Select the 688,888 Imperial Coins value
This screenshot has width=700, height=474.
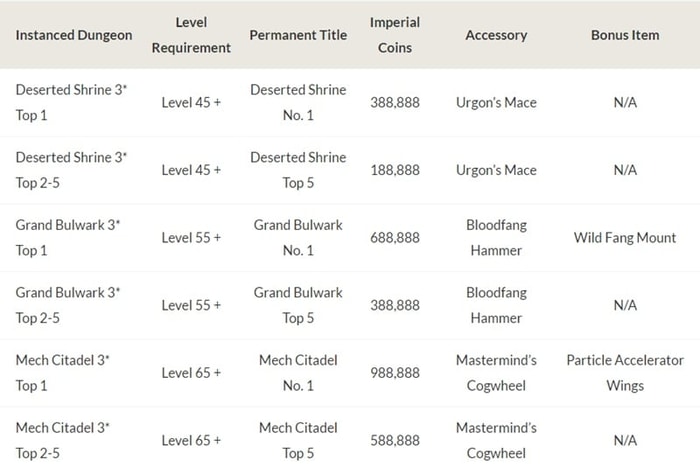click(395, 237)
